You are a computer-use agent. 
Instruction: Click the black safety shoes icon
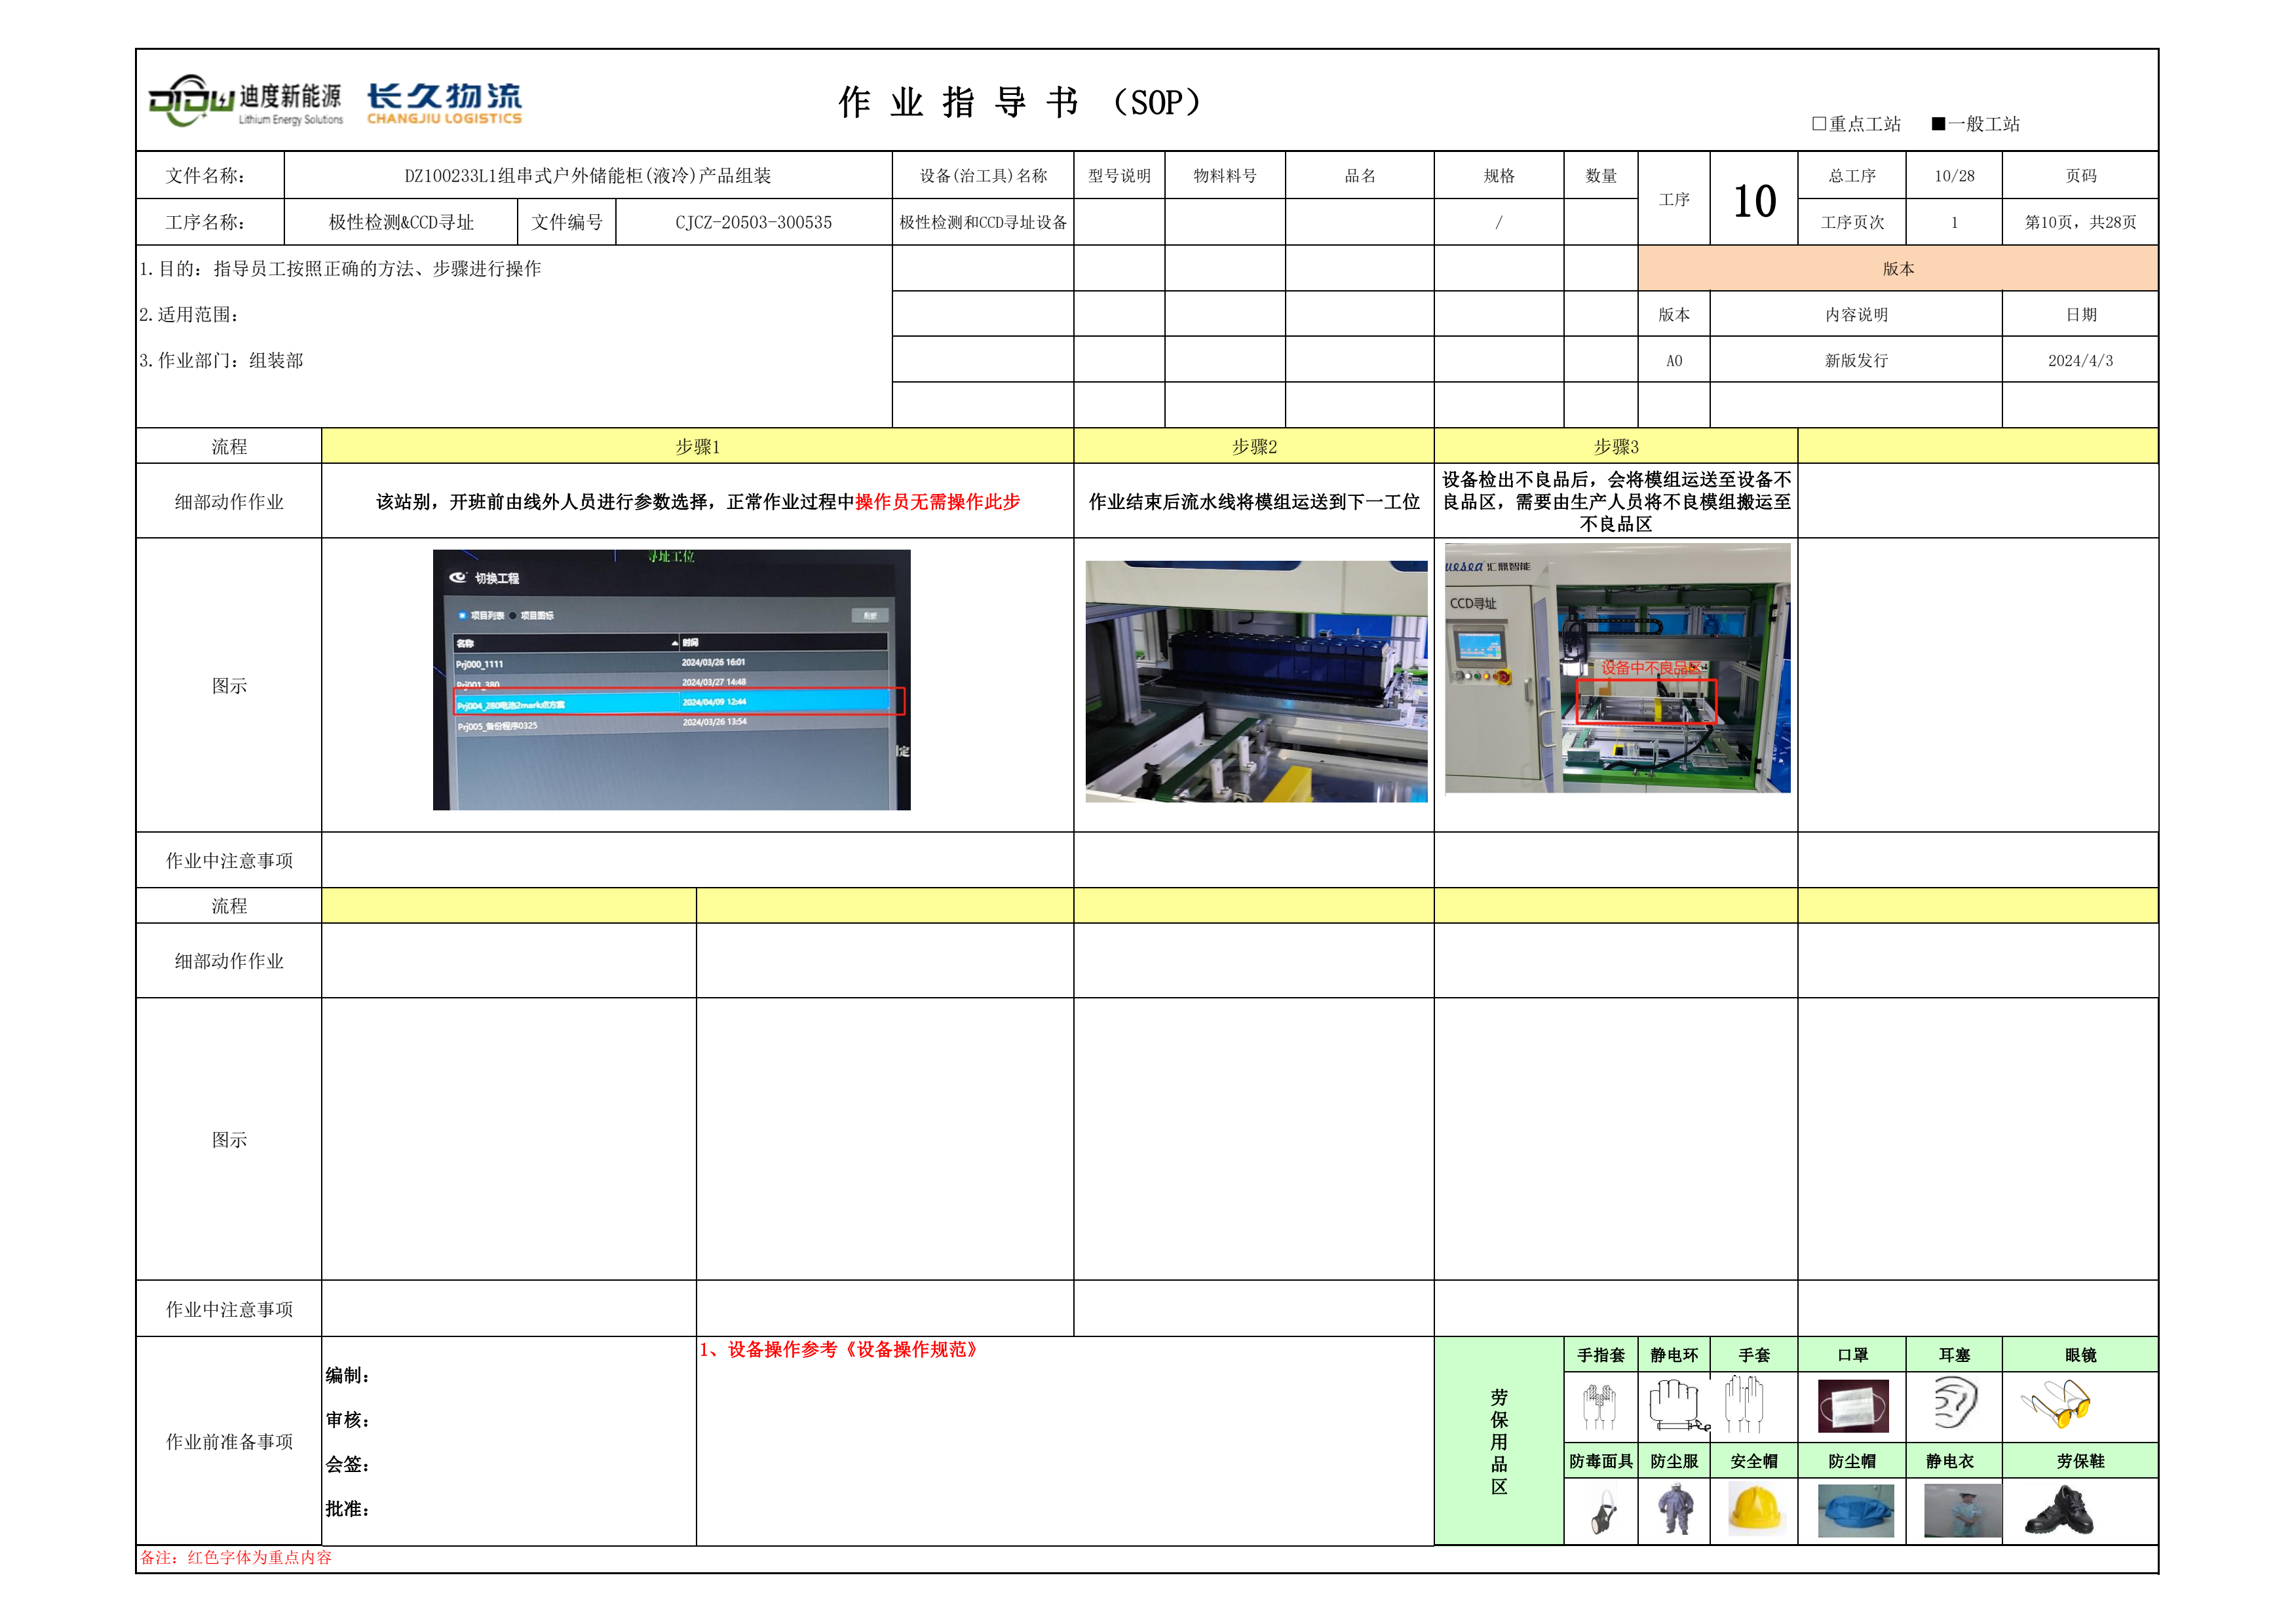point(2058,1510)
